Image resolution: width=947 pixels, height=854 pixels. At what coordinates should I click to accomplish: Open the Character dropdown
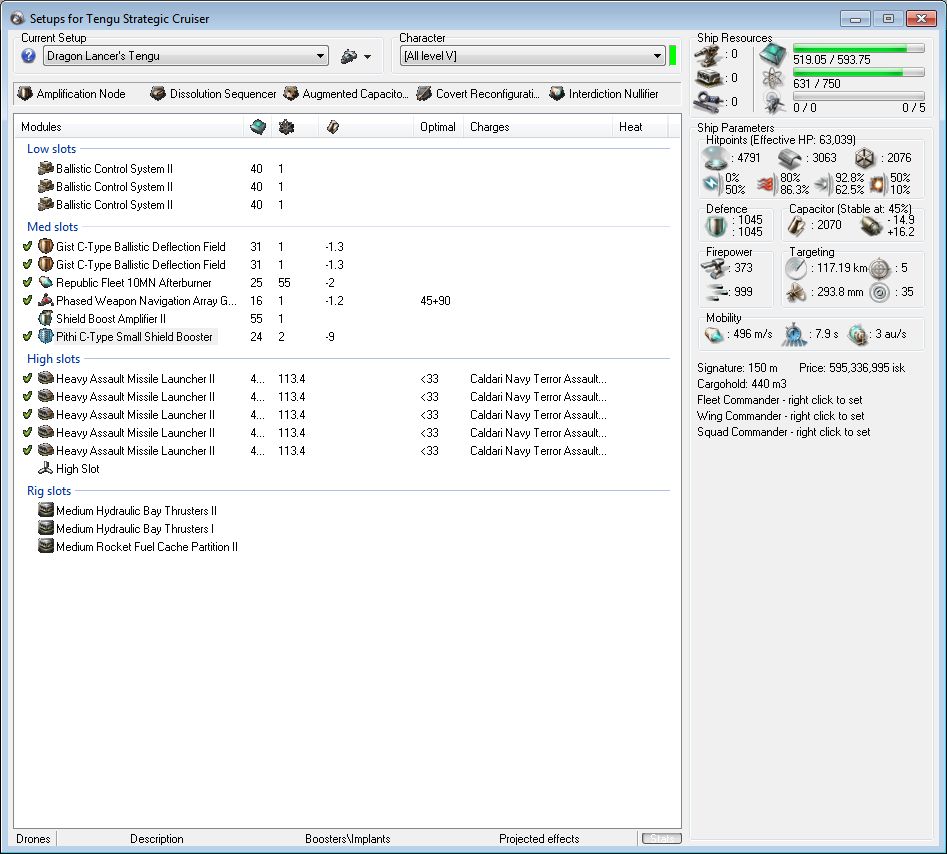point(533,56)
